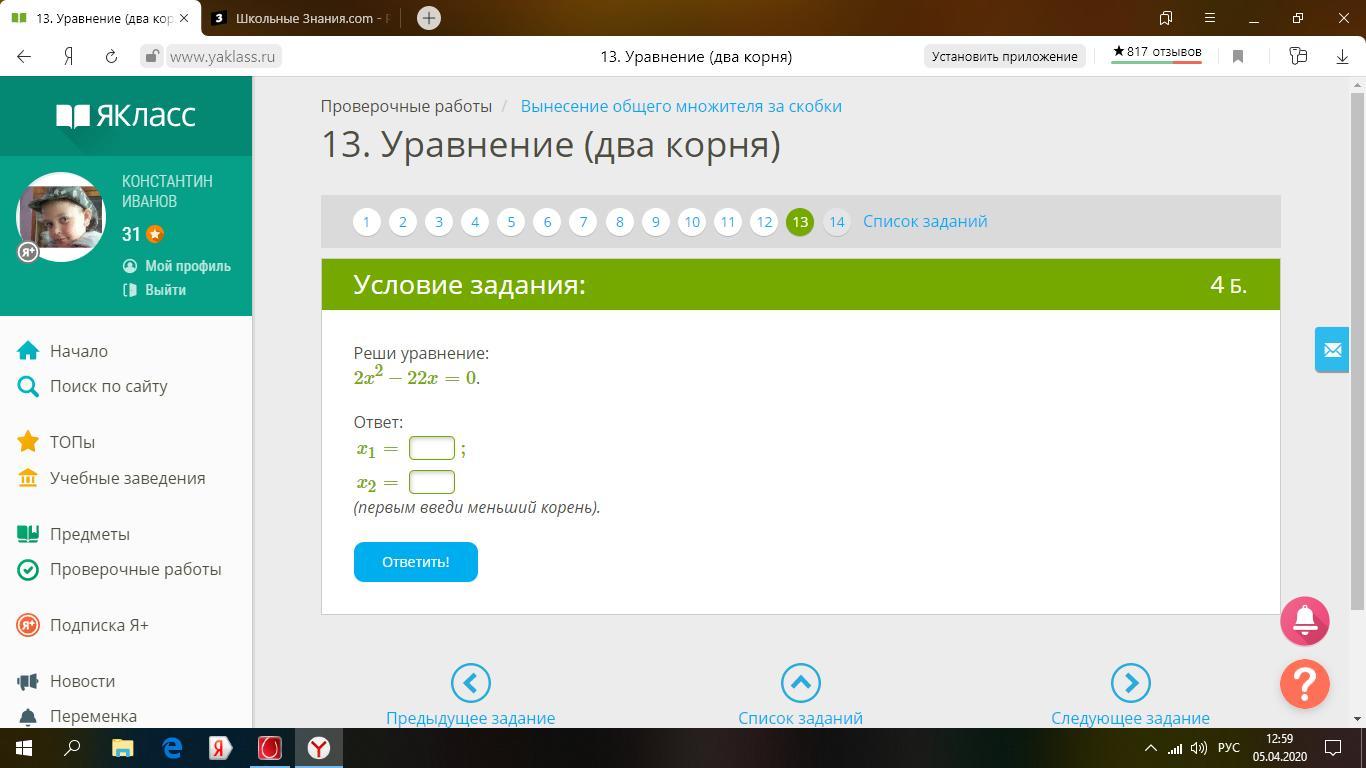The image size is (1366, 768).
Task: Open the orange question mark help button
Action: pyautogui.click(x=1304, y=684)
